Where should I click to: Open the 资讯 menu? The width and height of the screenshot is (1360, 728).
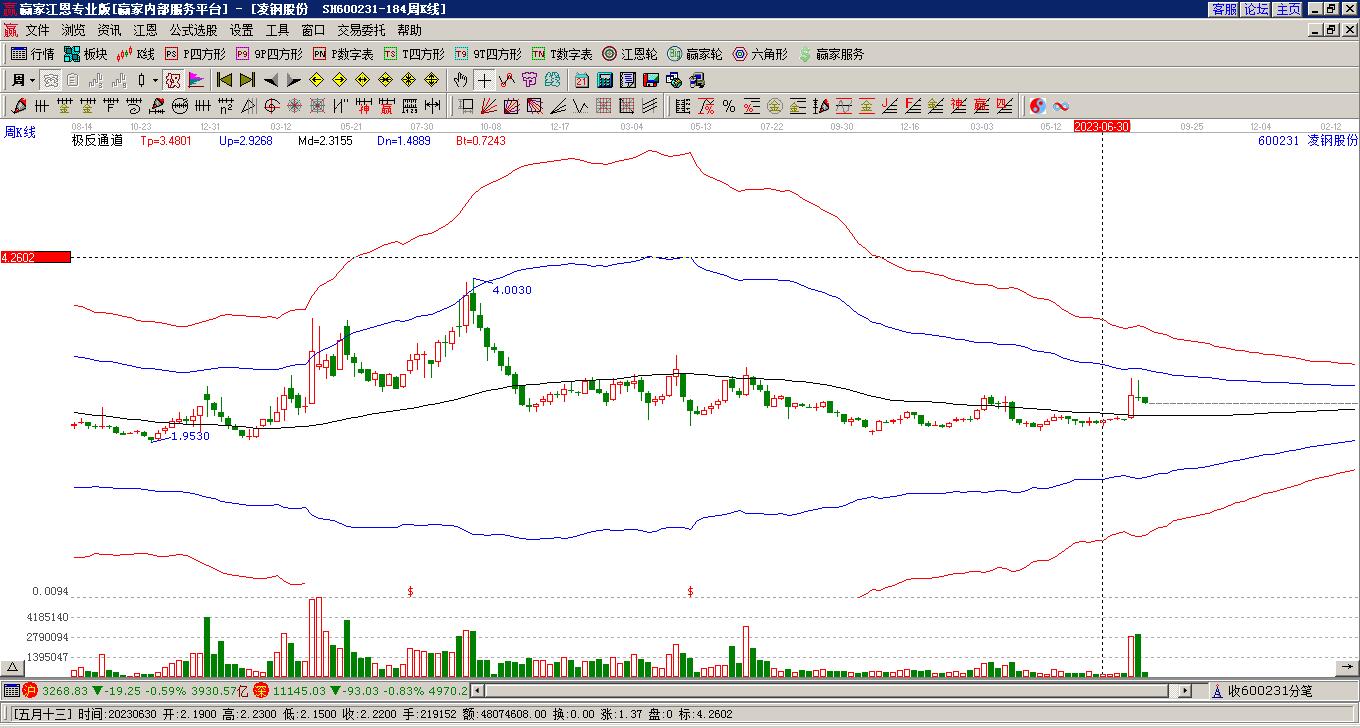[109, 31]
